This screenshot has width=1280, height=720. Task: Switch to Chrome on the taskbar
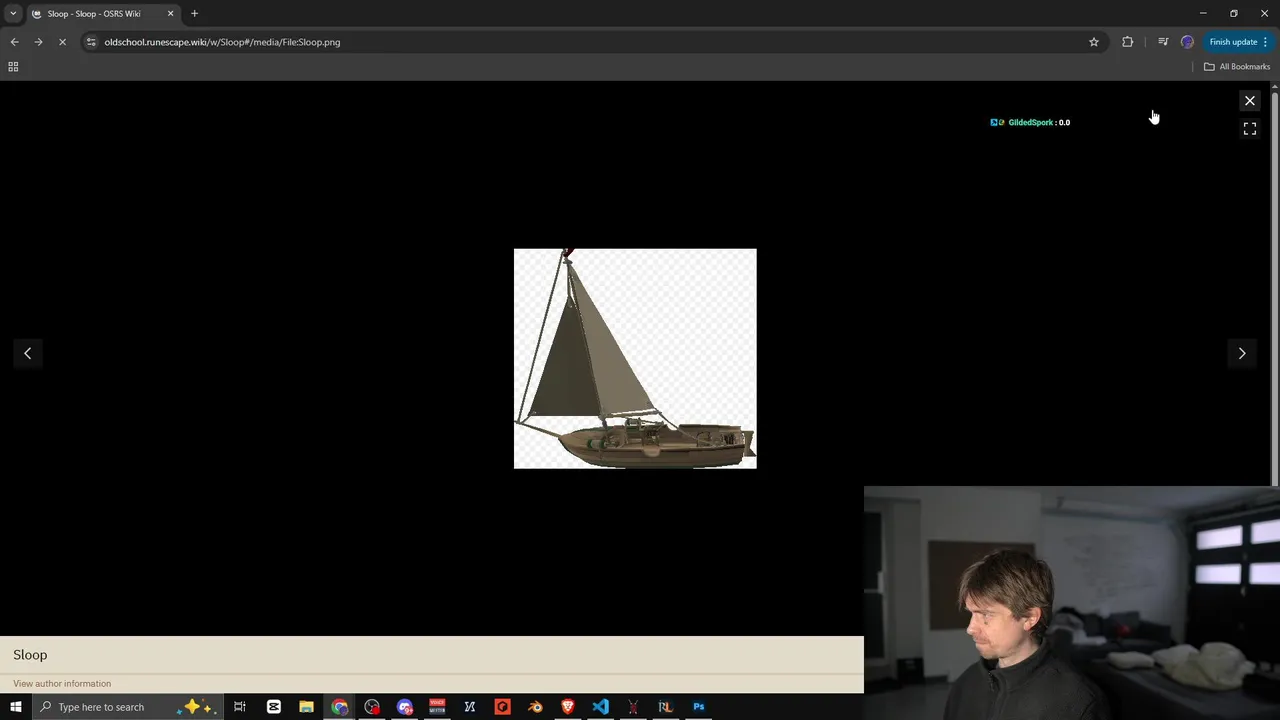(x=340, y=707)
